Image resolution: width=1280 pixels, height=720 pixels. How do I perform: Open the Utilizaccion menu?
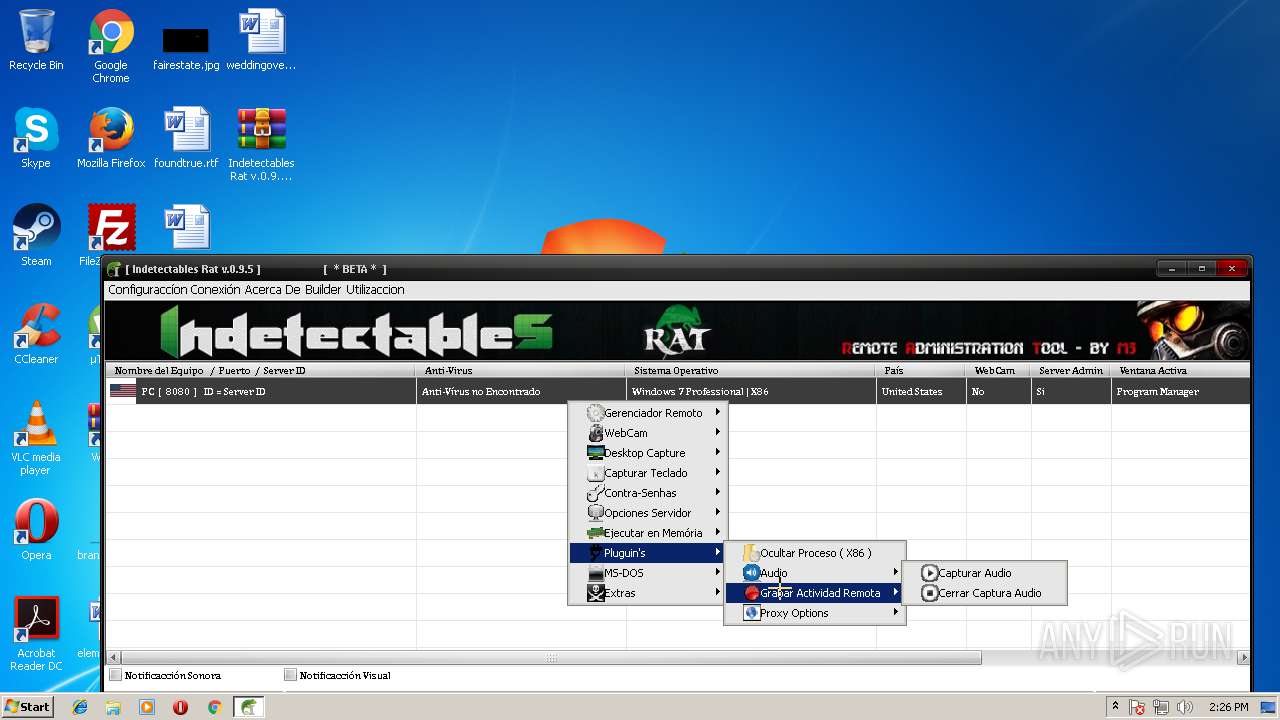pos(375,290)
